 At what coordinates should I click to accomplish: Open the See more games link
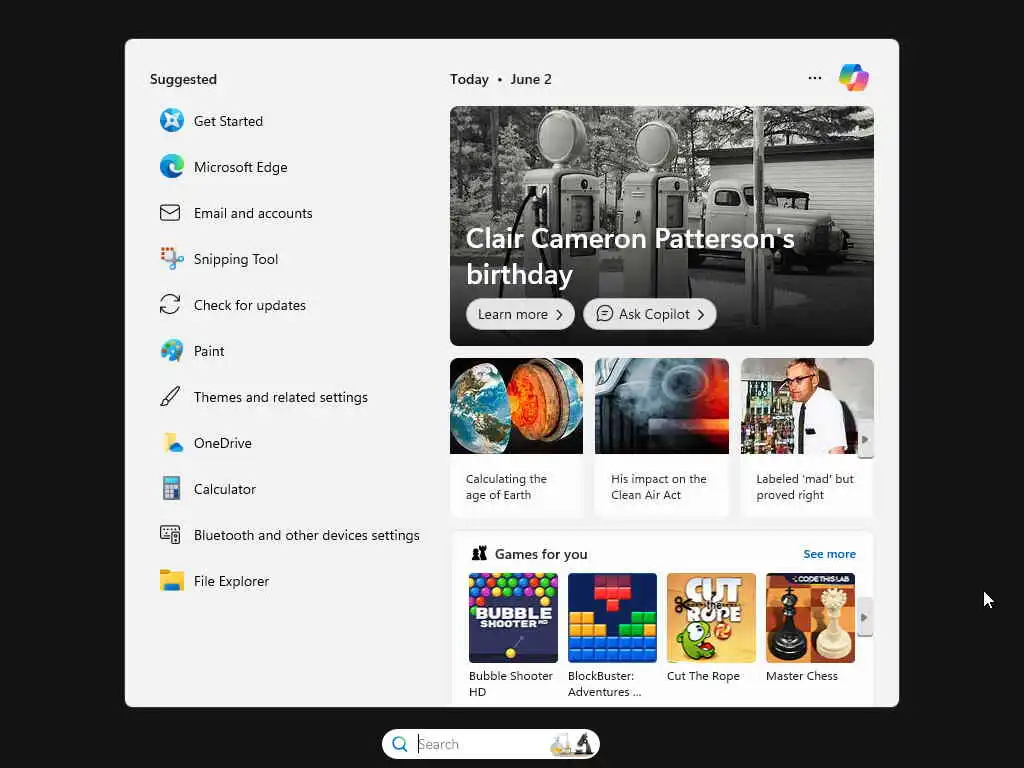829,554
